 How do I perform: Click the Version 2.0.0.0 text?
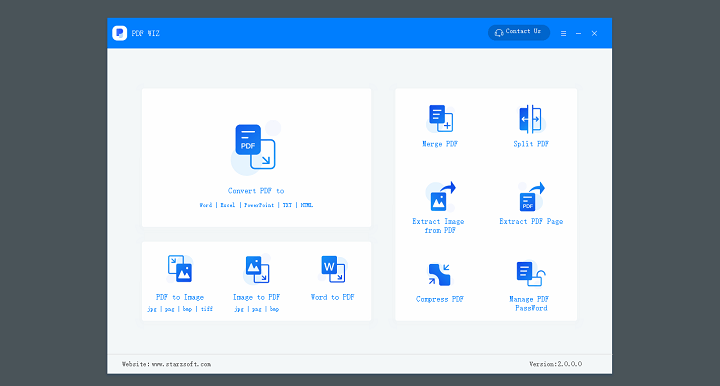point(555,364)
